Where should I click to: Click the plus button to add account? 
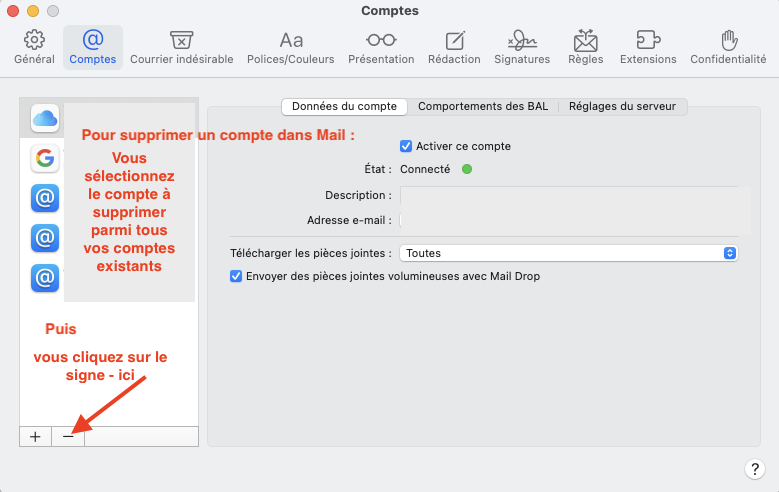35,437
